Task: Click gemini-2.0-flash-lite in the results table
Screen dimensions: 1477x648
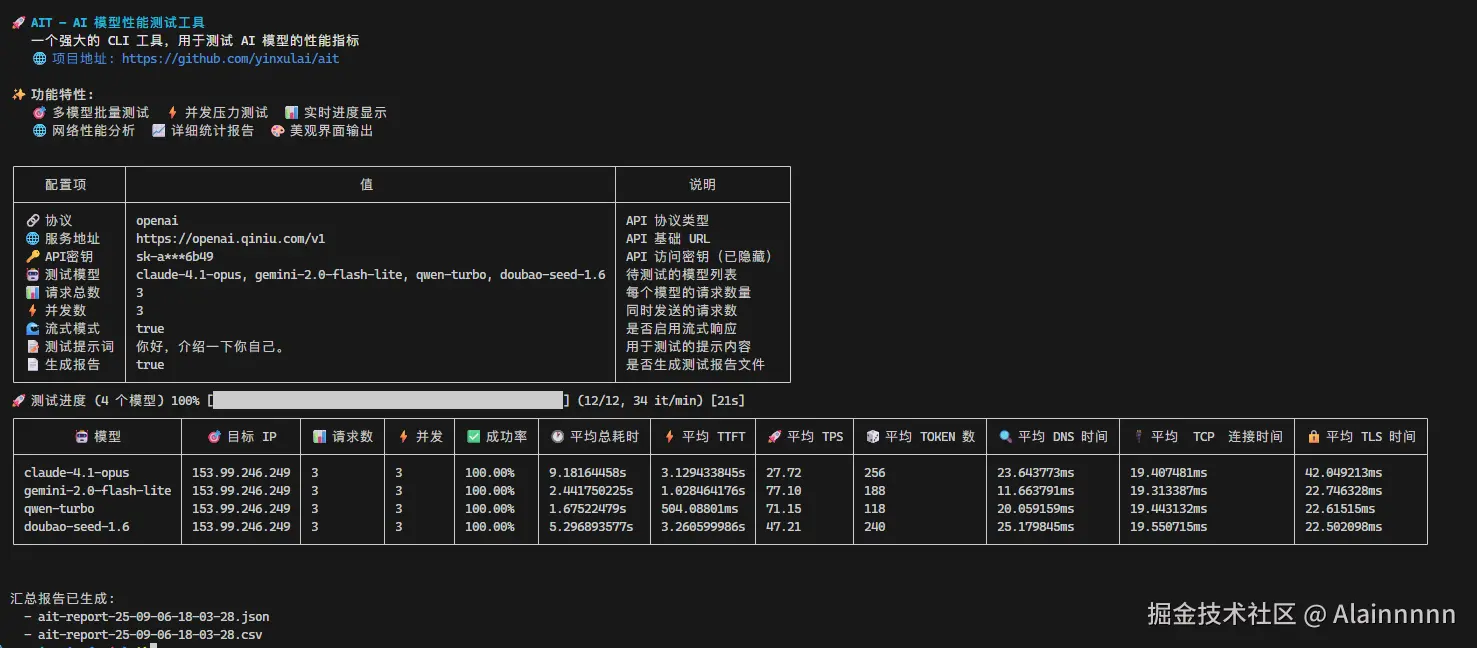Action: coord(98,491)
